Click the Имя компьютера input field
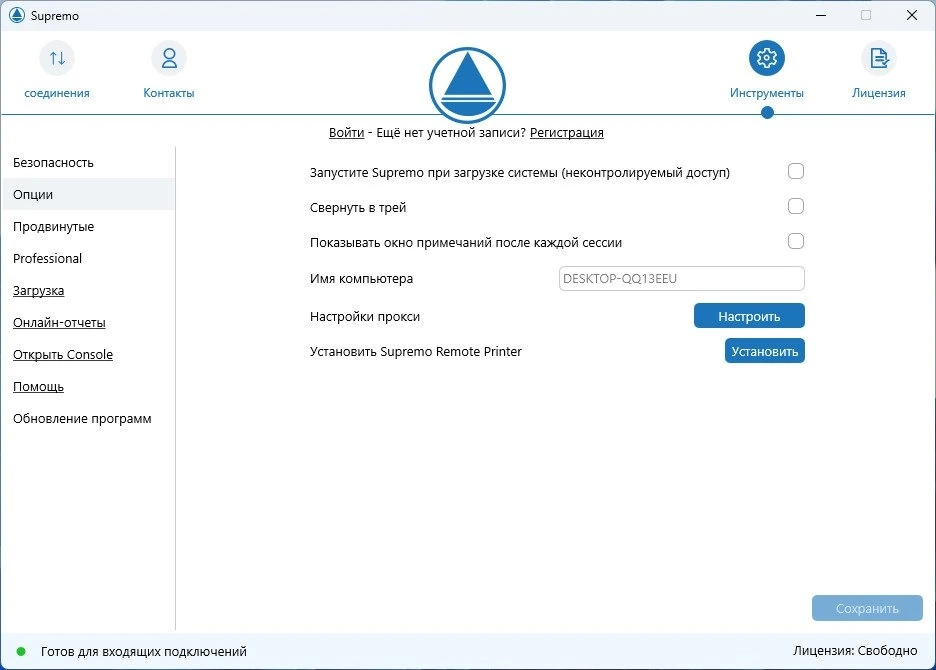This screenshot has width=936, height=670. tap(682, 279)
